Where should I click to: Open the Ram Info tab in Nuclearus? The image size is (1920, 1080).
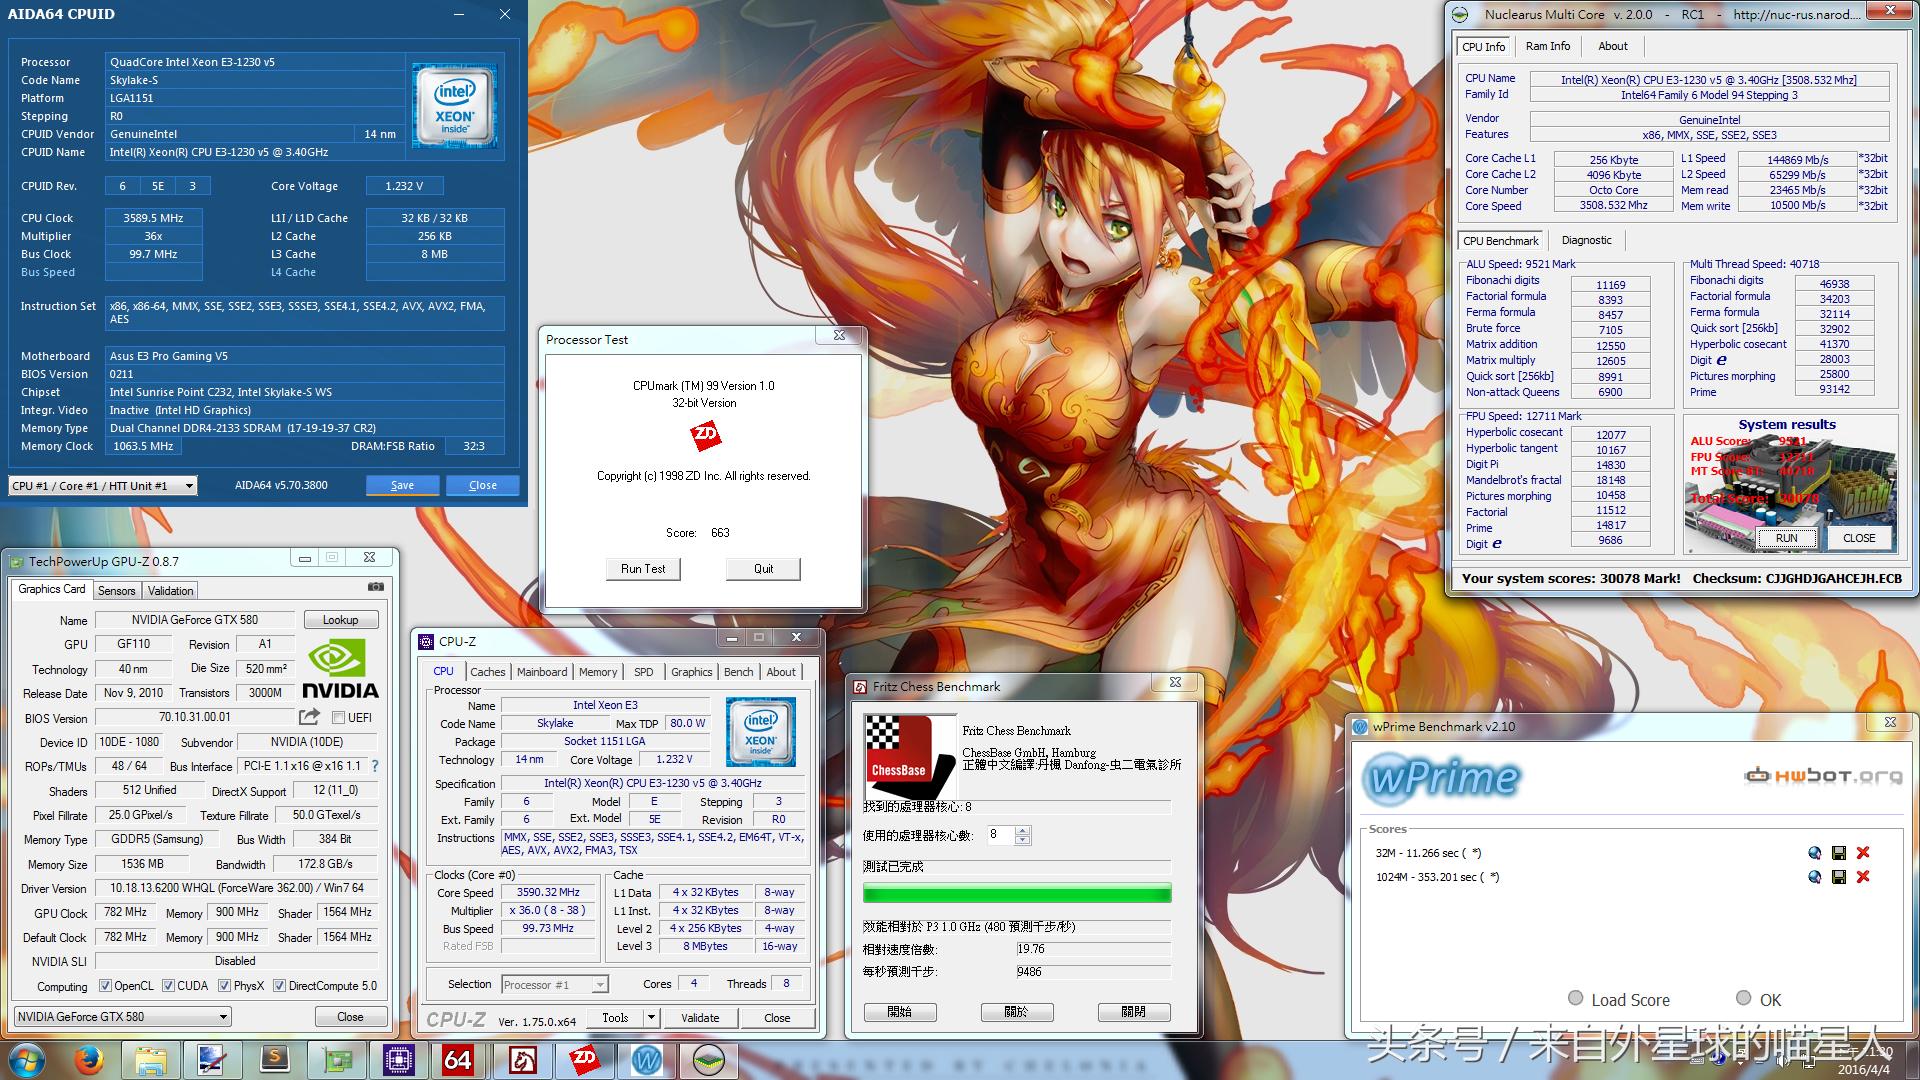coord(1547,46)
